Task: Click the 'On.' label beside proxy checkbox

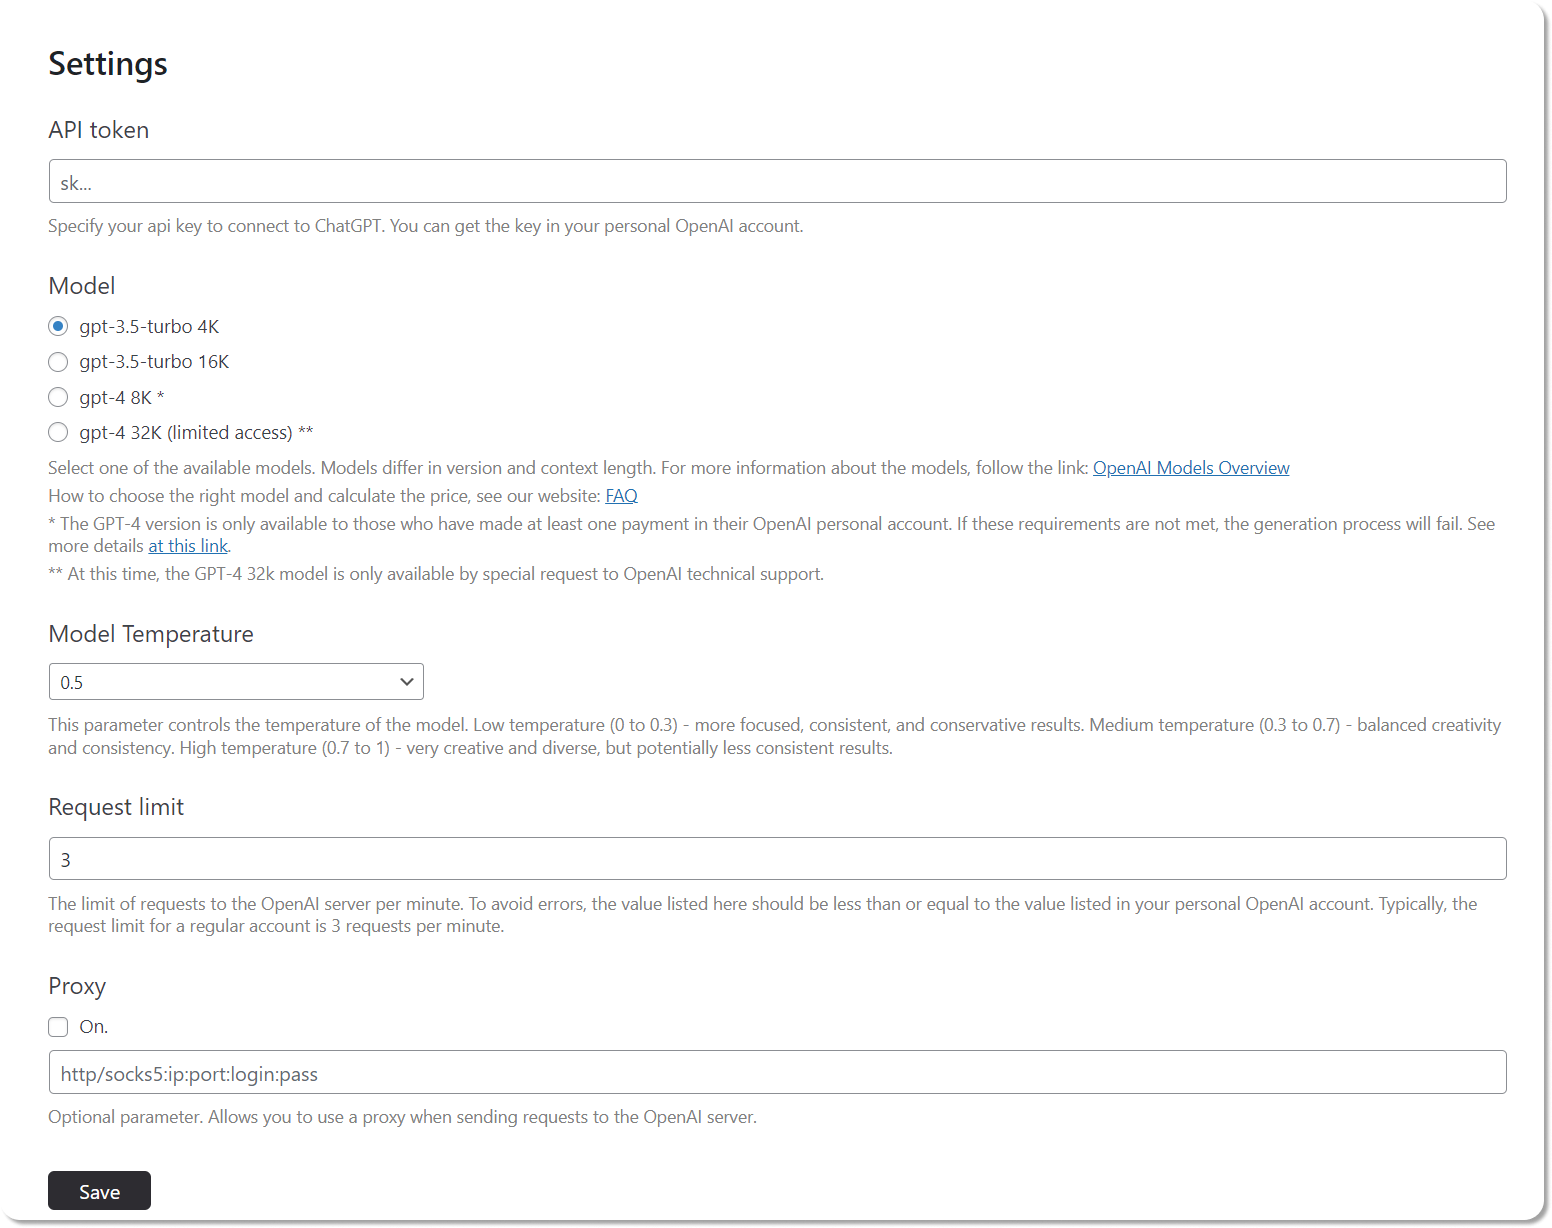Action: [x=94, y=1027]
